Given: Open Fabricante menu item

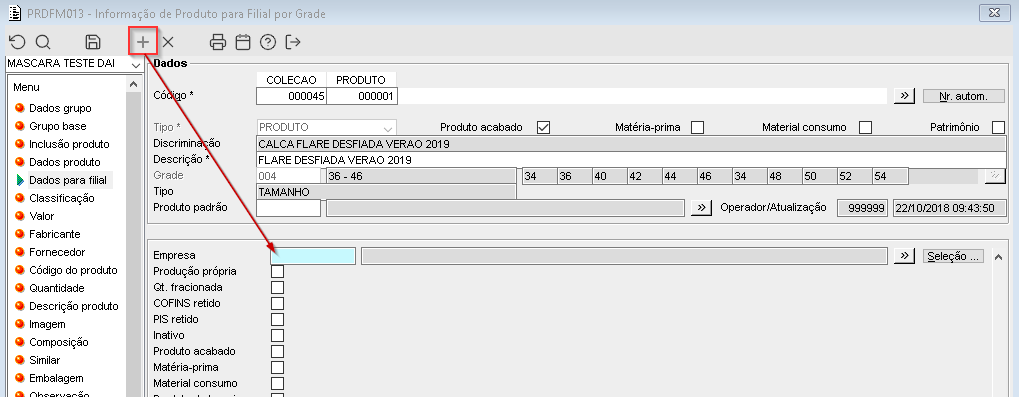Looking at the screenshot, I should pyautogui.click(x=55, y=234).
